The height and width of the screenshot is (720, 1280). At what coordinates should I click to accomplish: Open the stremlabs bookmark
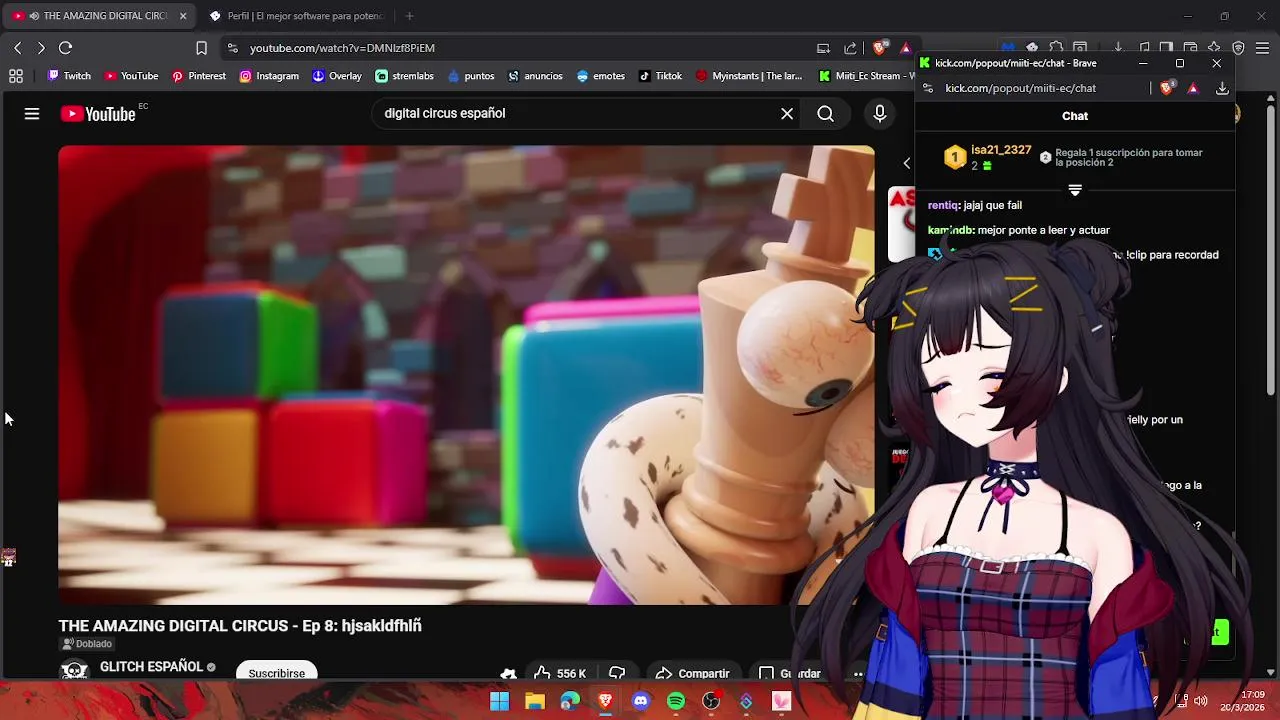pyautogui.click(x=404, y=76)
